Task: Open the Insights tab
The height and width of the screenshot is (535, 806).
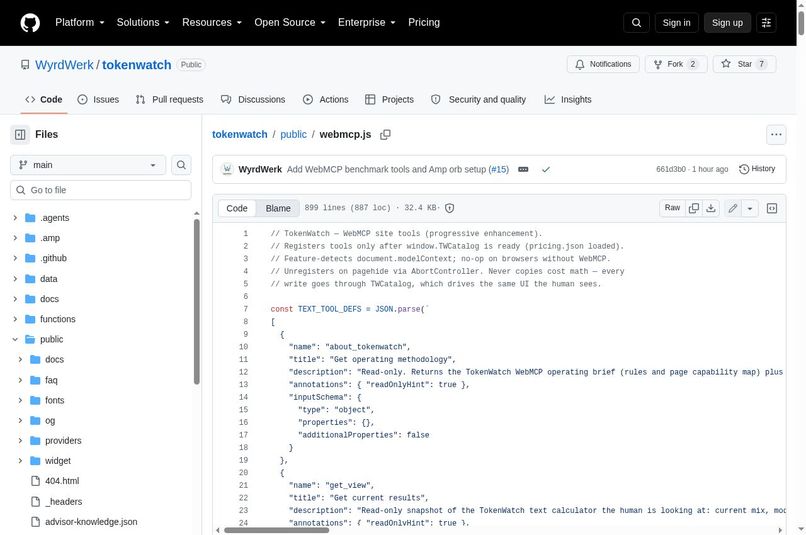Action: click(x=568, y=100)
